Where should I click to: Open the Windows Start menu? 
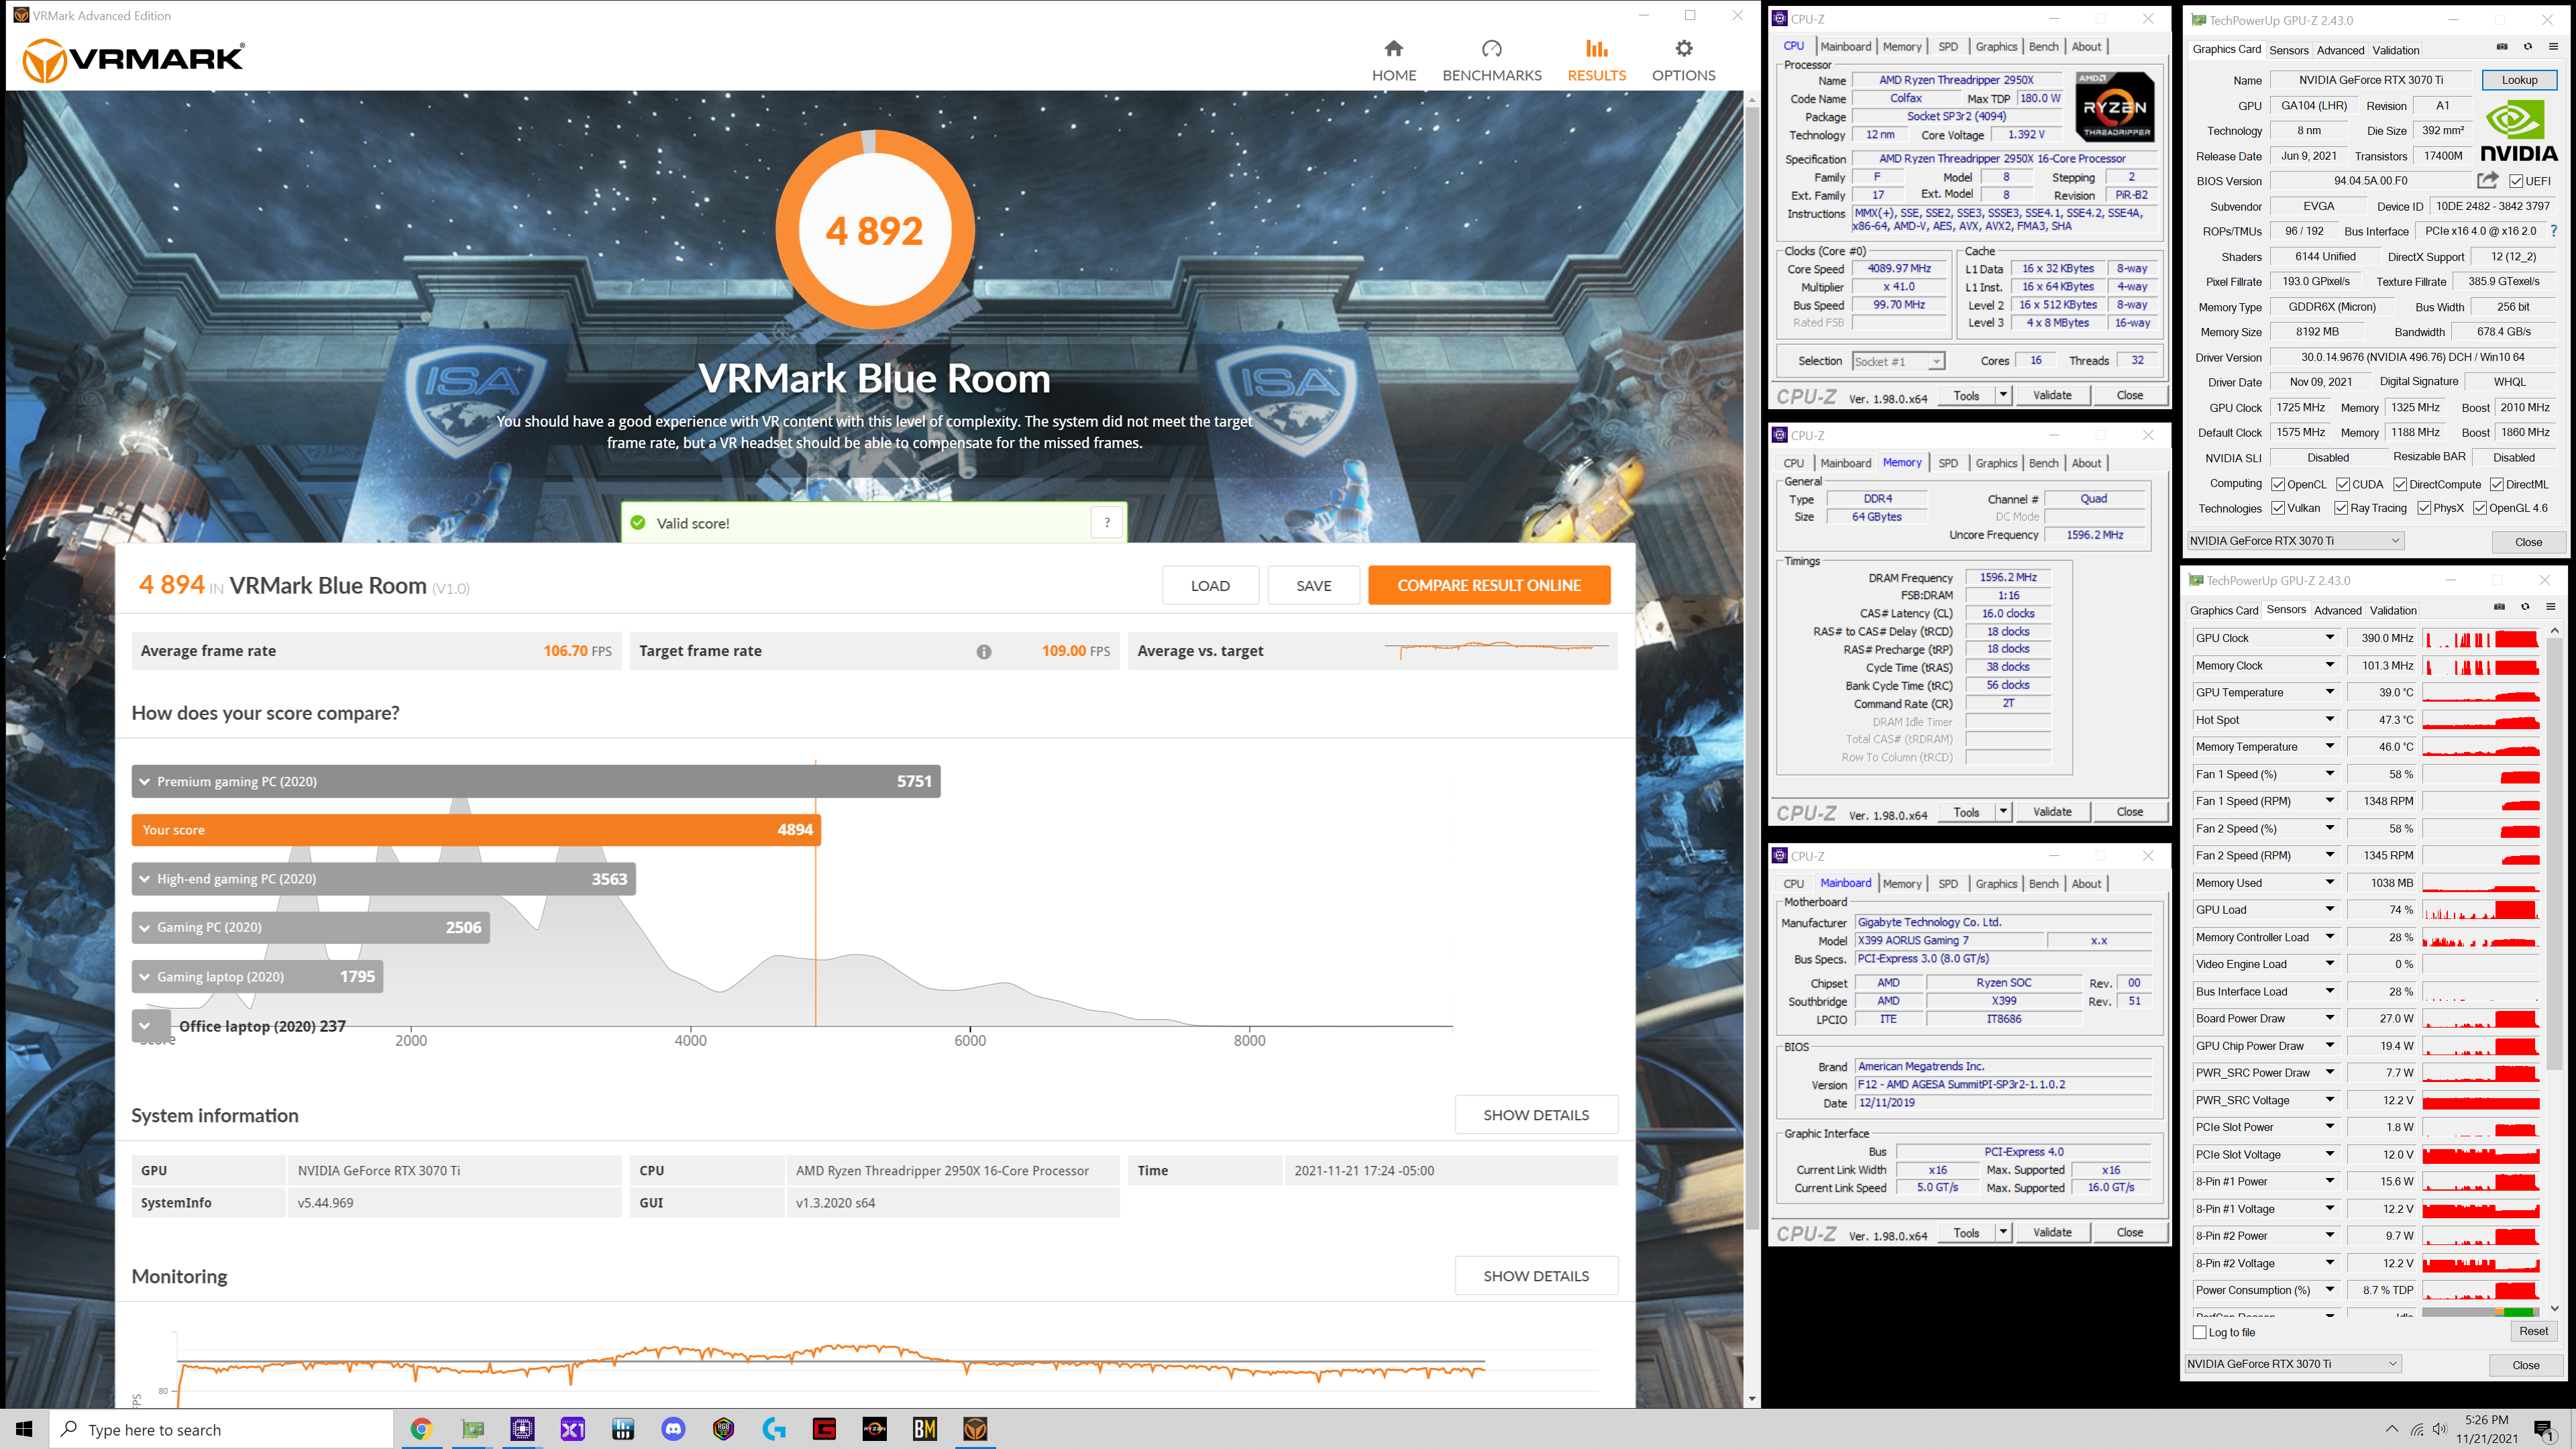click(x=24, y=1429)
